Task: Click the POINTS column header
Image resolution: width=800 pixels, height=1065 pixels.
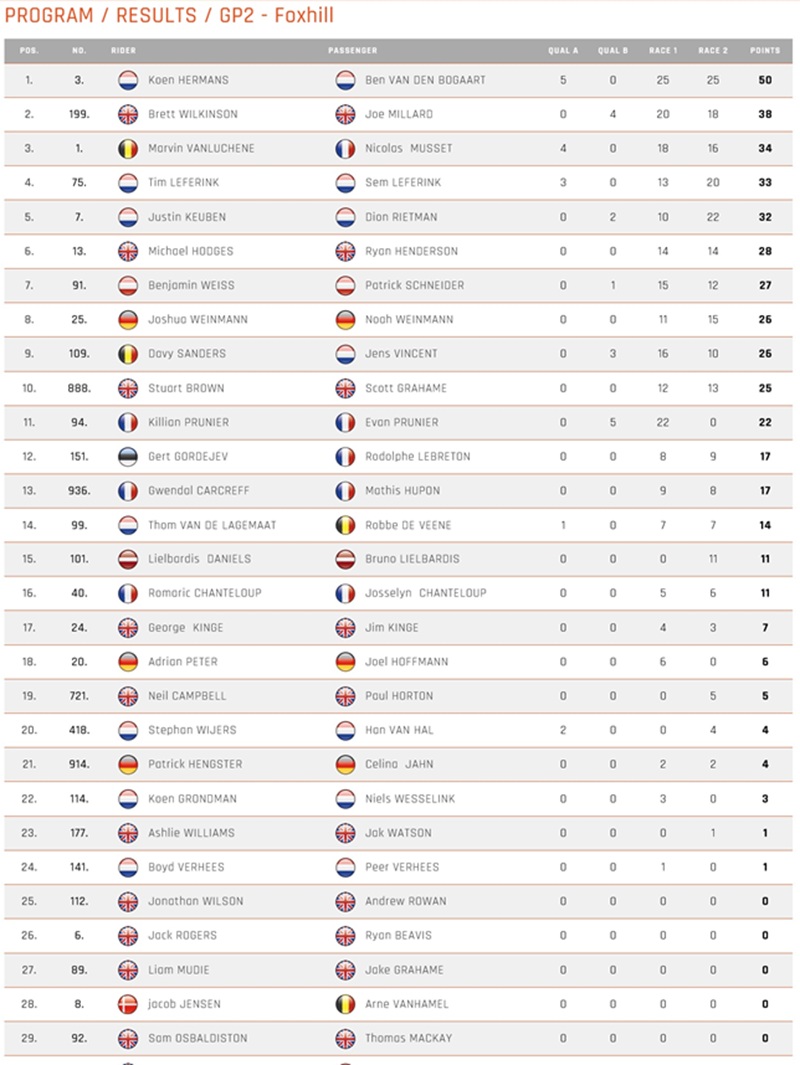Action: coord(765,50)
